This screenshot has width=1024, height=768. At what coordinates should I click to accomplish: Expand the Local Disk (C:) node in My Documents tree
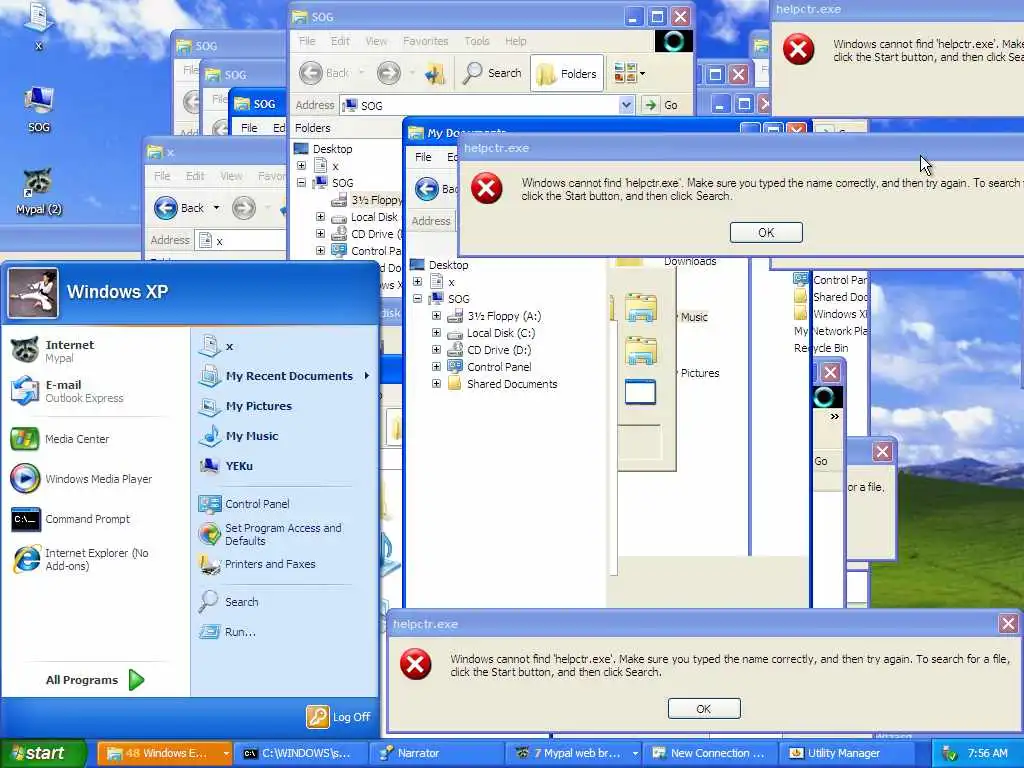436,332
